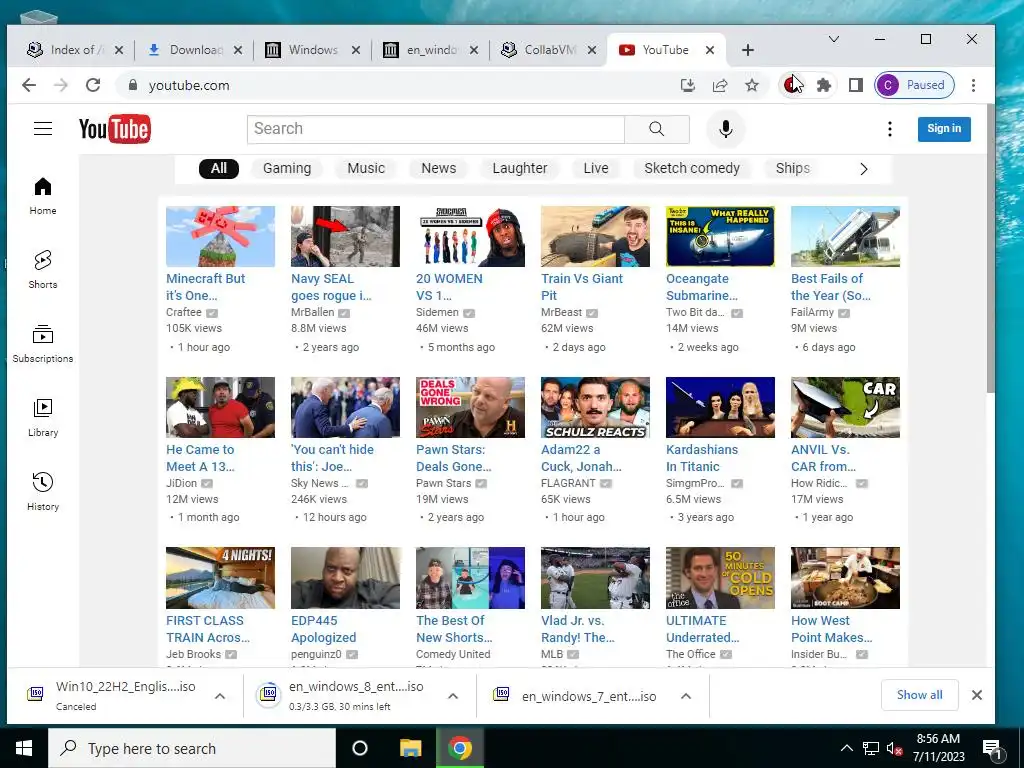Click the Sign in button

point(944,129)
